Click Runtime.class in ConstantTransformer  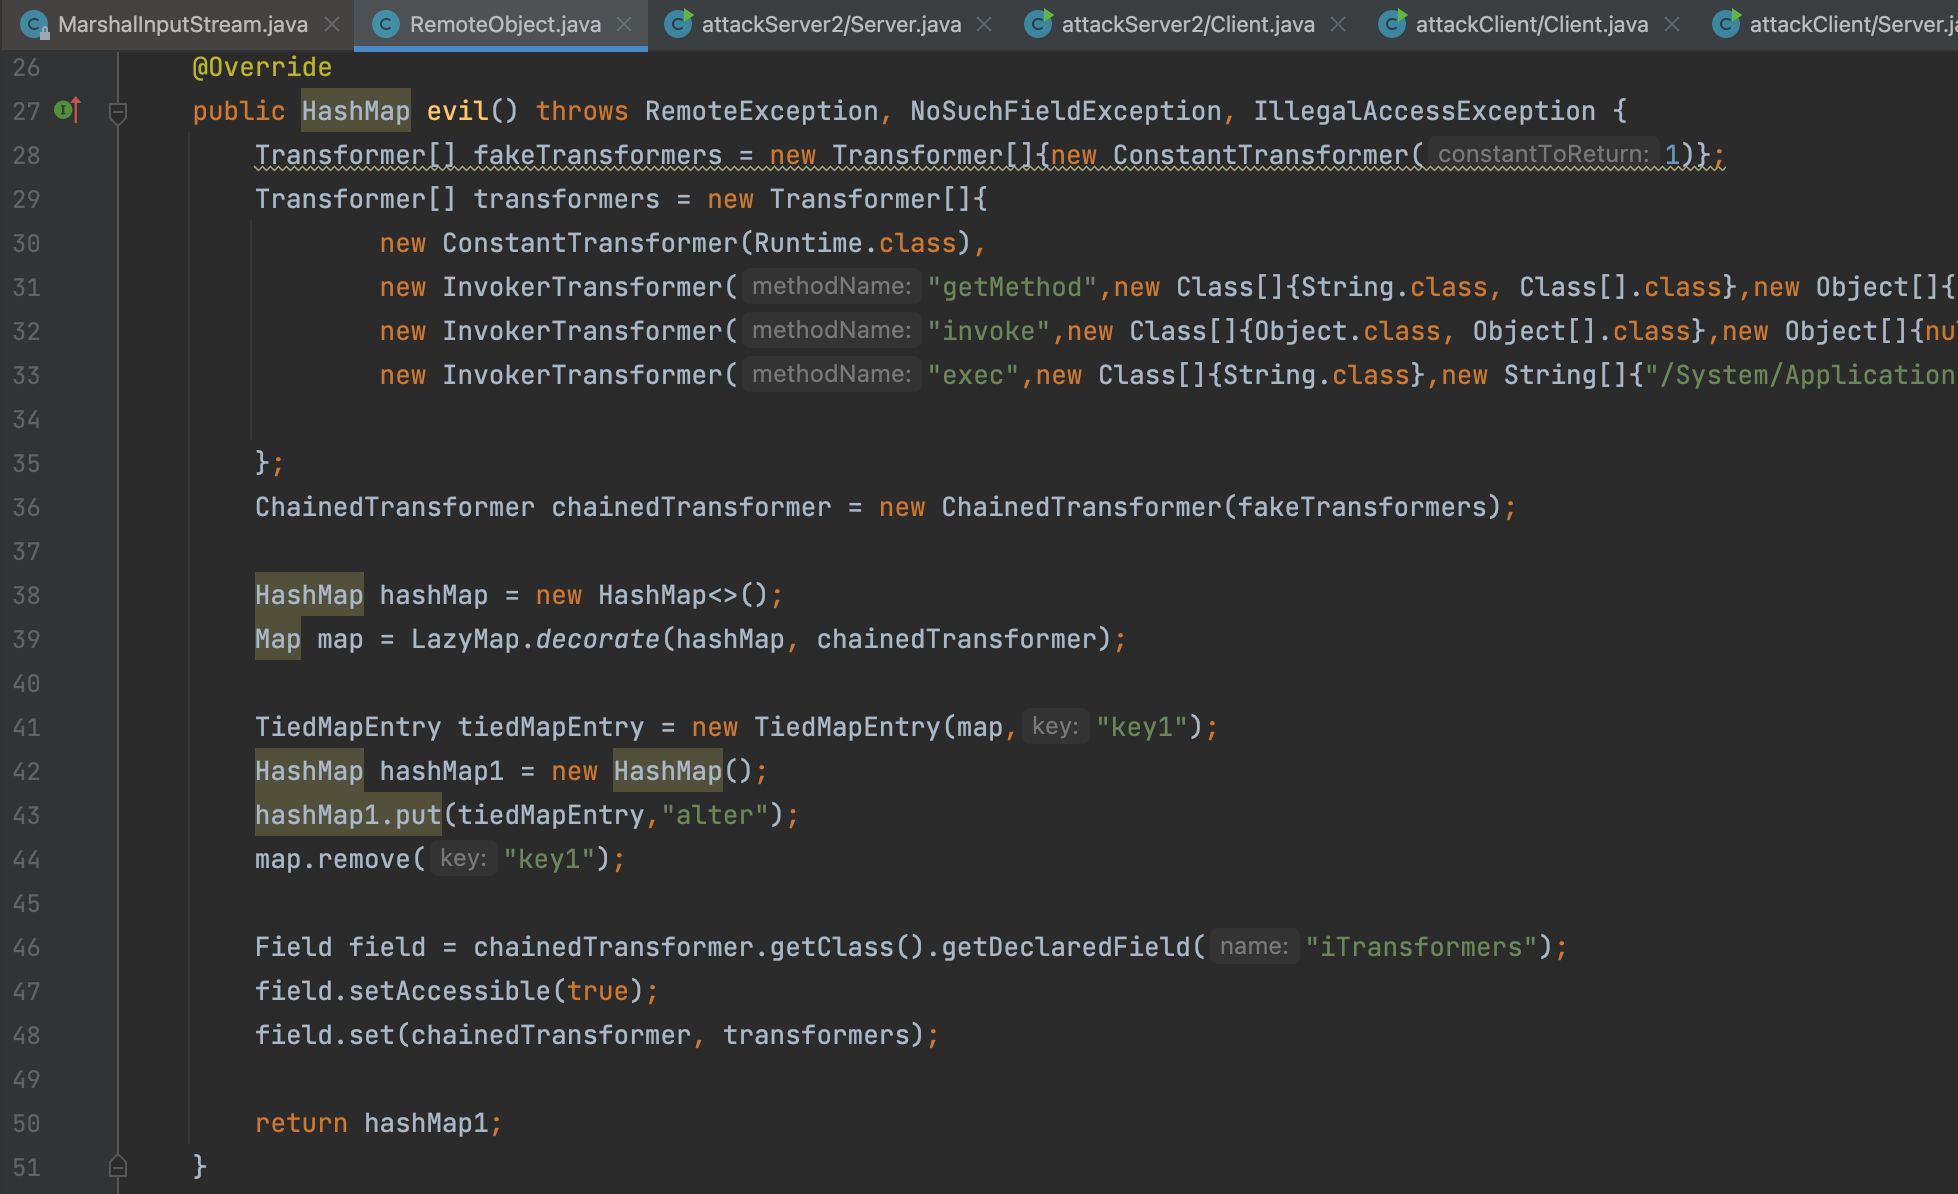[x=855, y=243]
